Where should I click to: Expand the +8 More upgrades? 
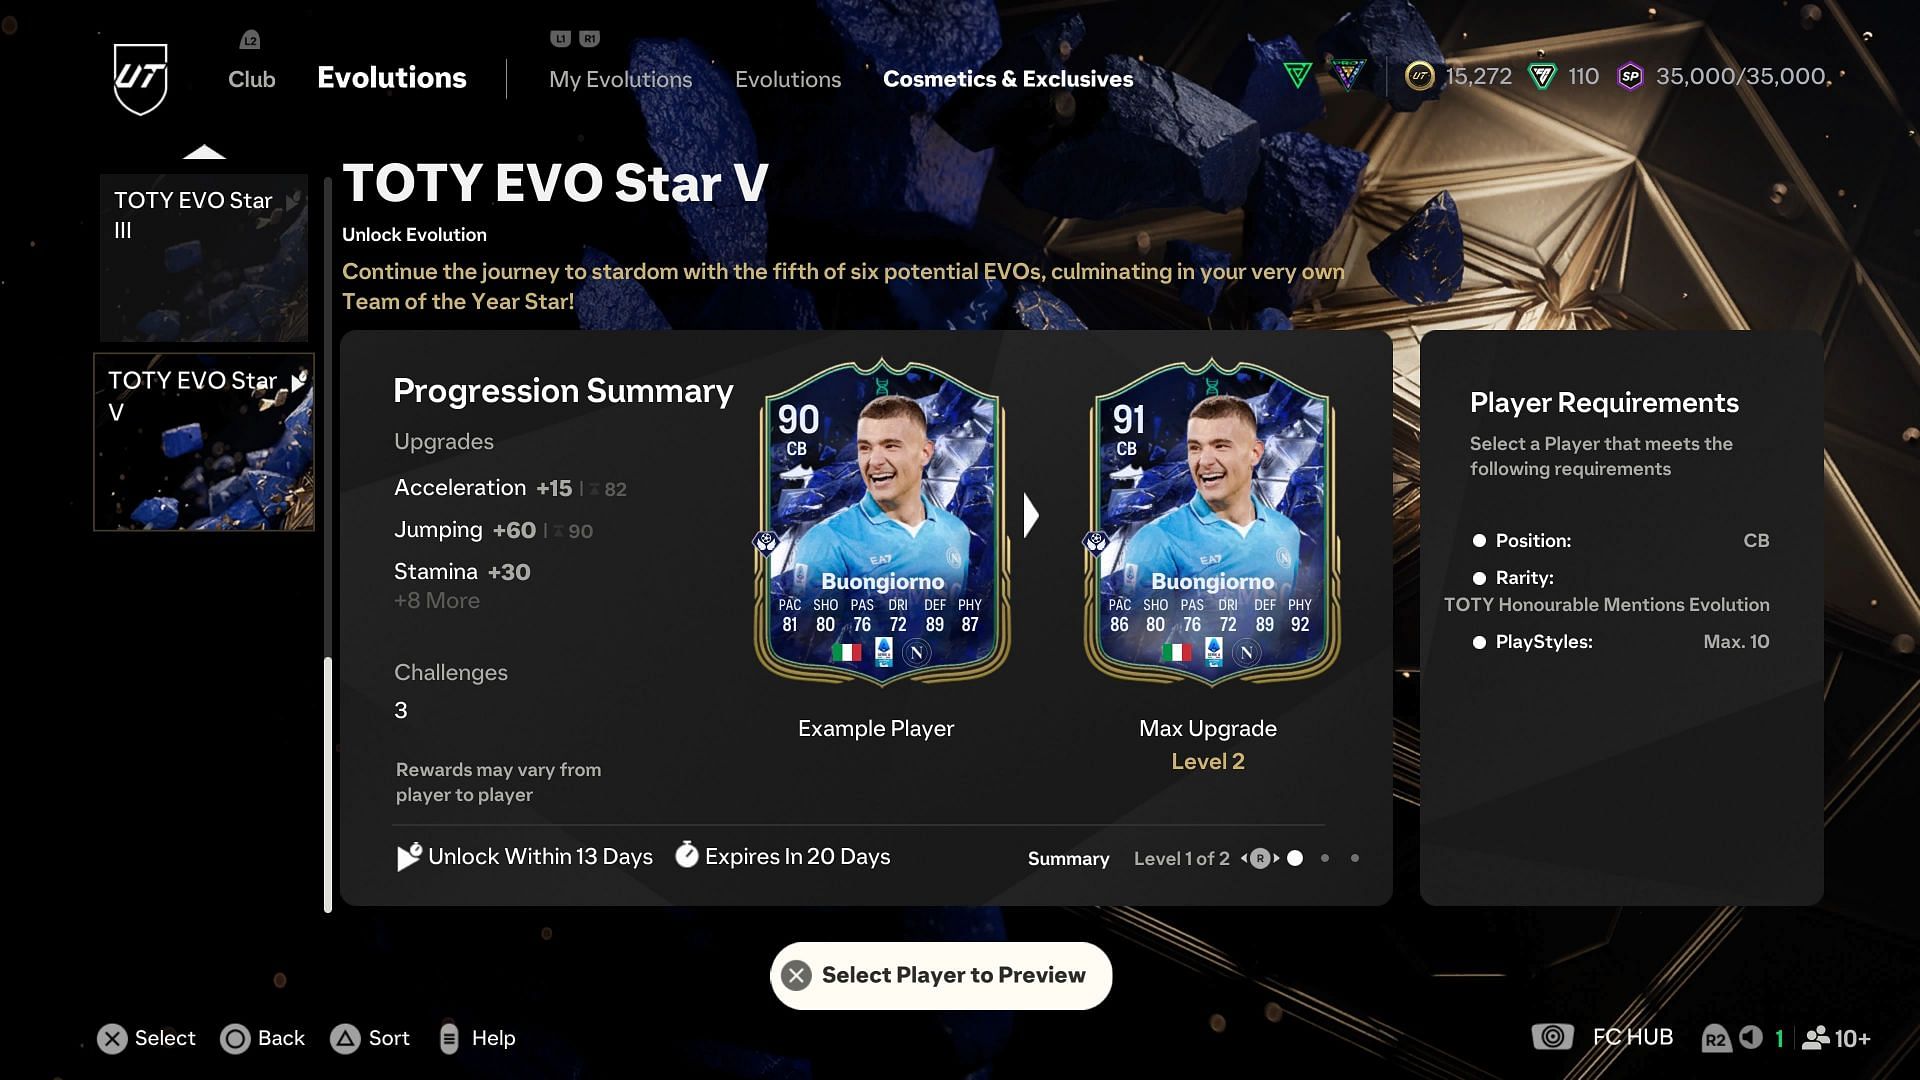(x=437, y=601)
